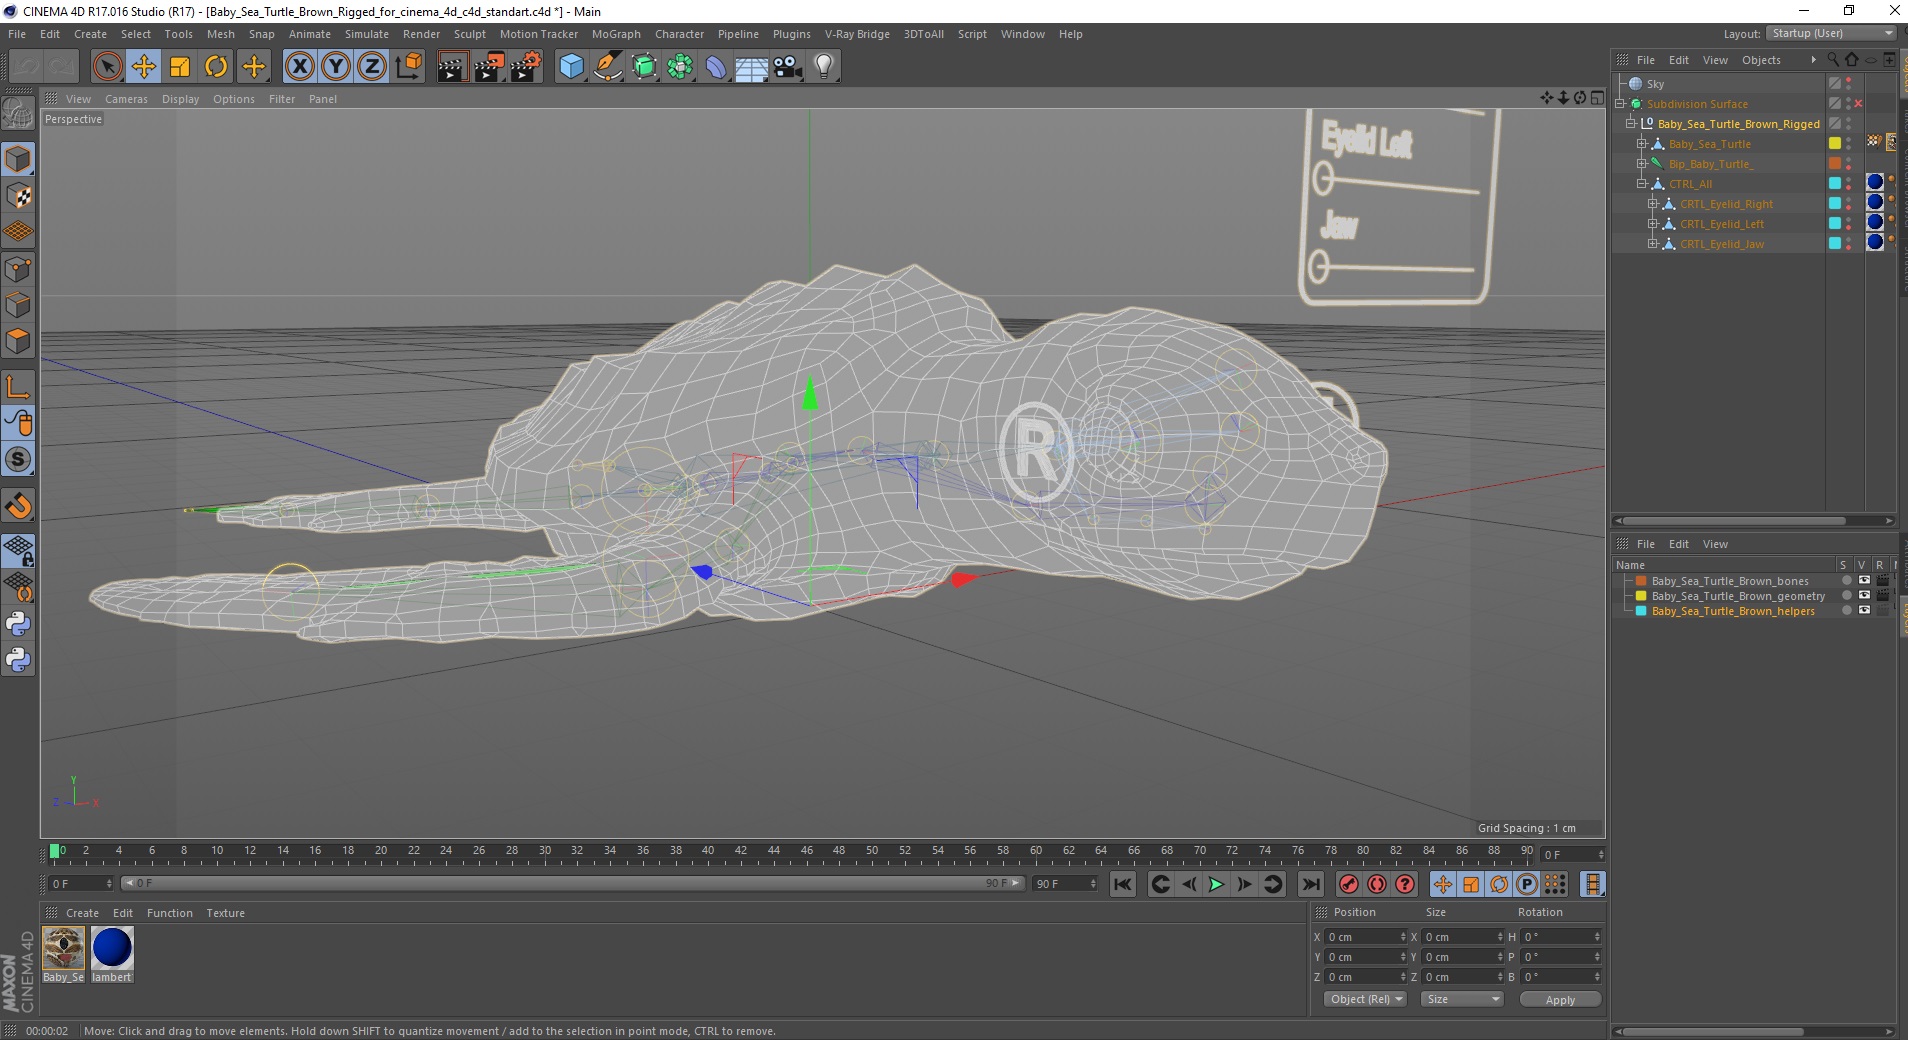Expand the Bip_Baby_Turtle_ node
1908x1040 pixels.
pyautogui.click(x=1641, y=164)
